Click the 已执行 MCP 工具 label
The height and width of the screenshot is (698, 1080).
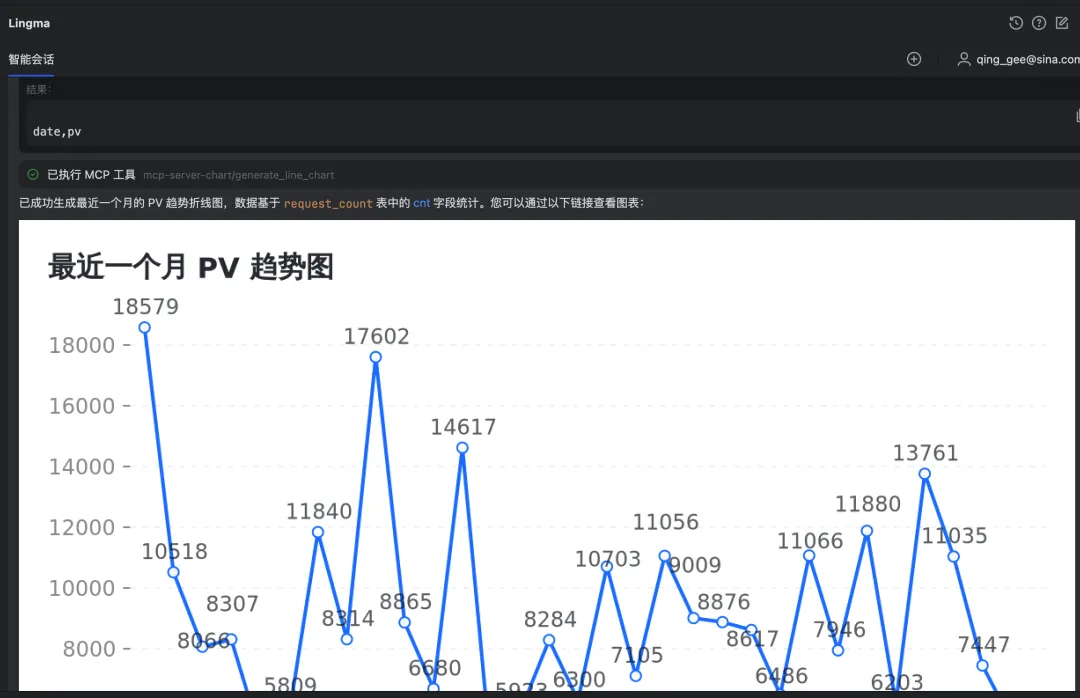coord(91,175)
